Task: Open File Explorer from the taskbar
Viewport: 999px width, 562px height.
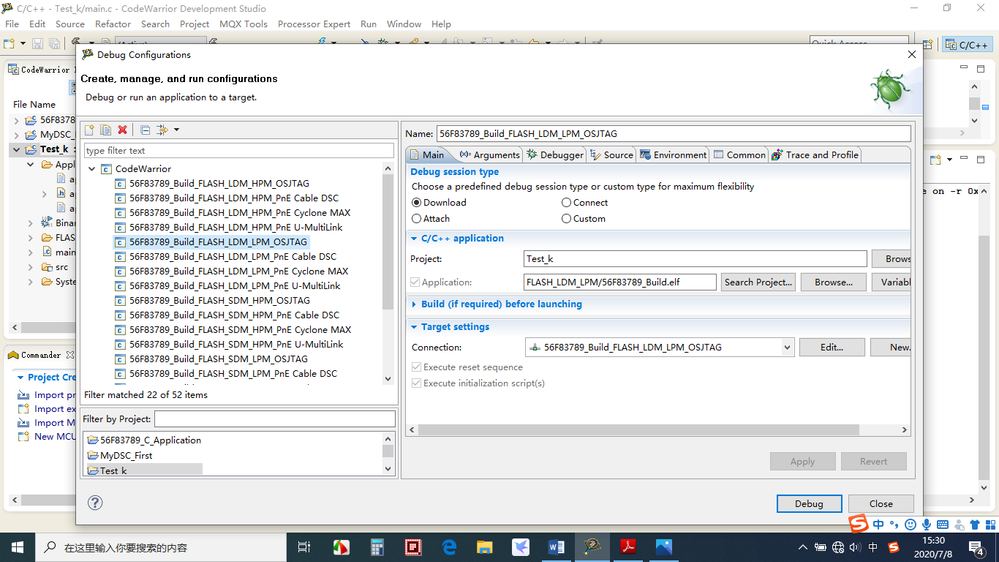Action: pos(485,547)
